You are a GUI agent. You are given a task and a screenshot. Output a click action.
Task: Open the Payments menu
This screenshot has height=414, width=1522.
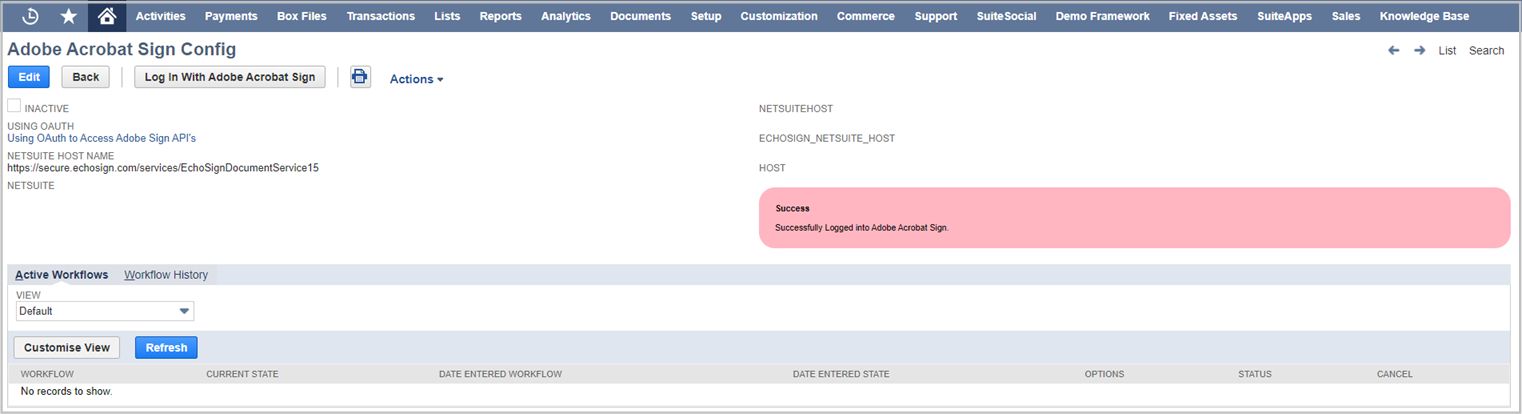pyautogui.click(x=231, y=16)
